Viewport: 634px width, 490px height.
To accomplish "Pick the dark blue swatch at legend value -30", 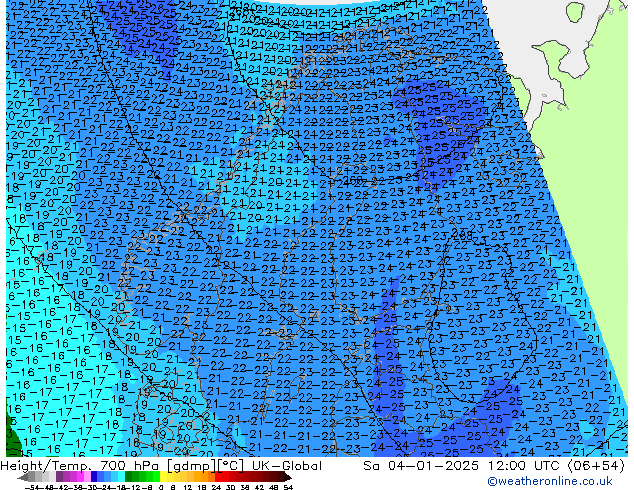I will [x=94, y=478].
